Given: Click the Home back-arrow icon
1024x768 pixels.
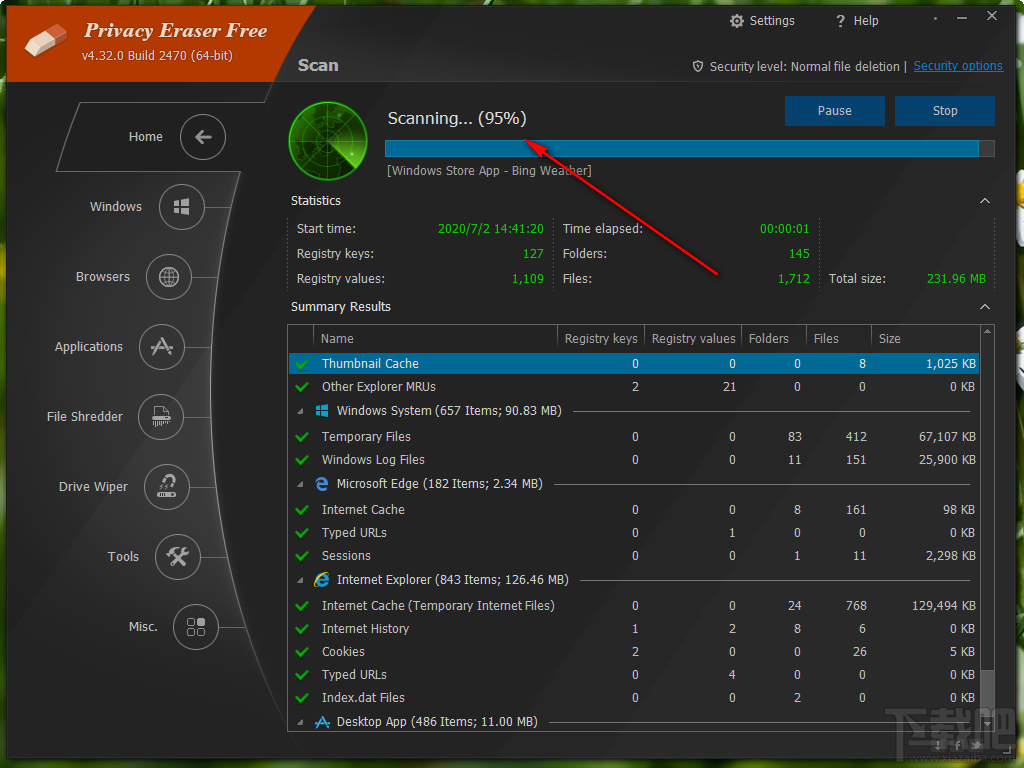Looking at the screenshot, I should coord(203,136).
